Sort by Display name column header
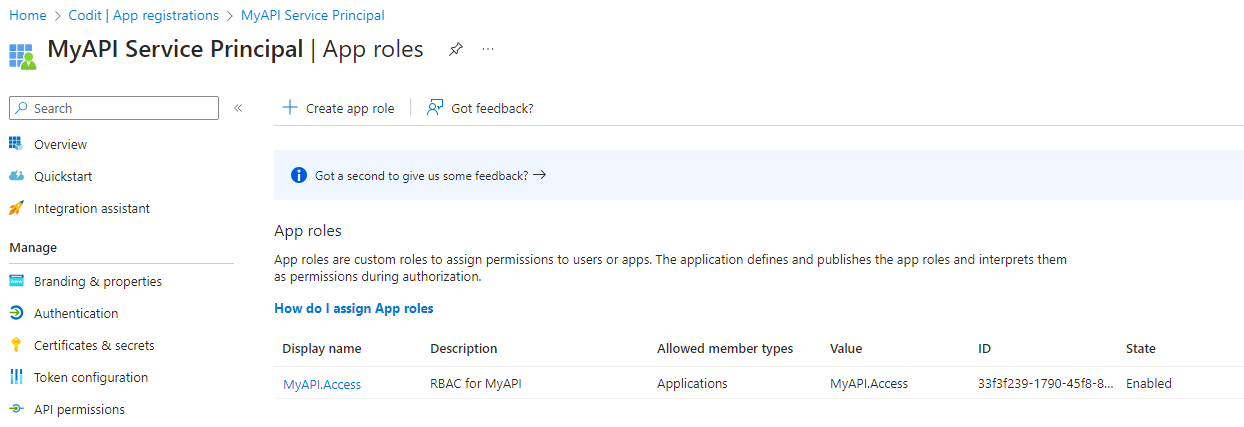Viewport: 1244px width, 427px height. (322, 348)
